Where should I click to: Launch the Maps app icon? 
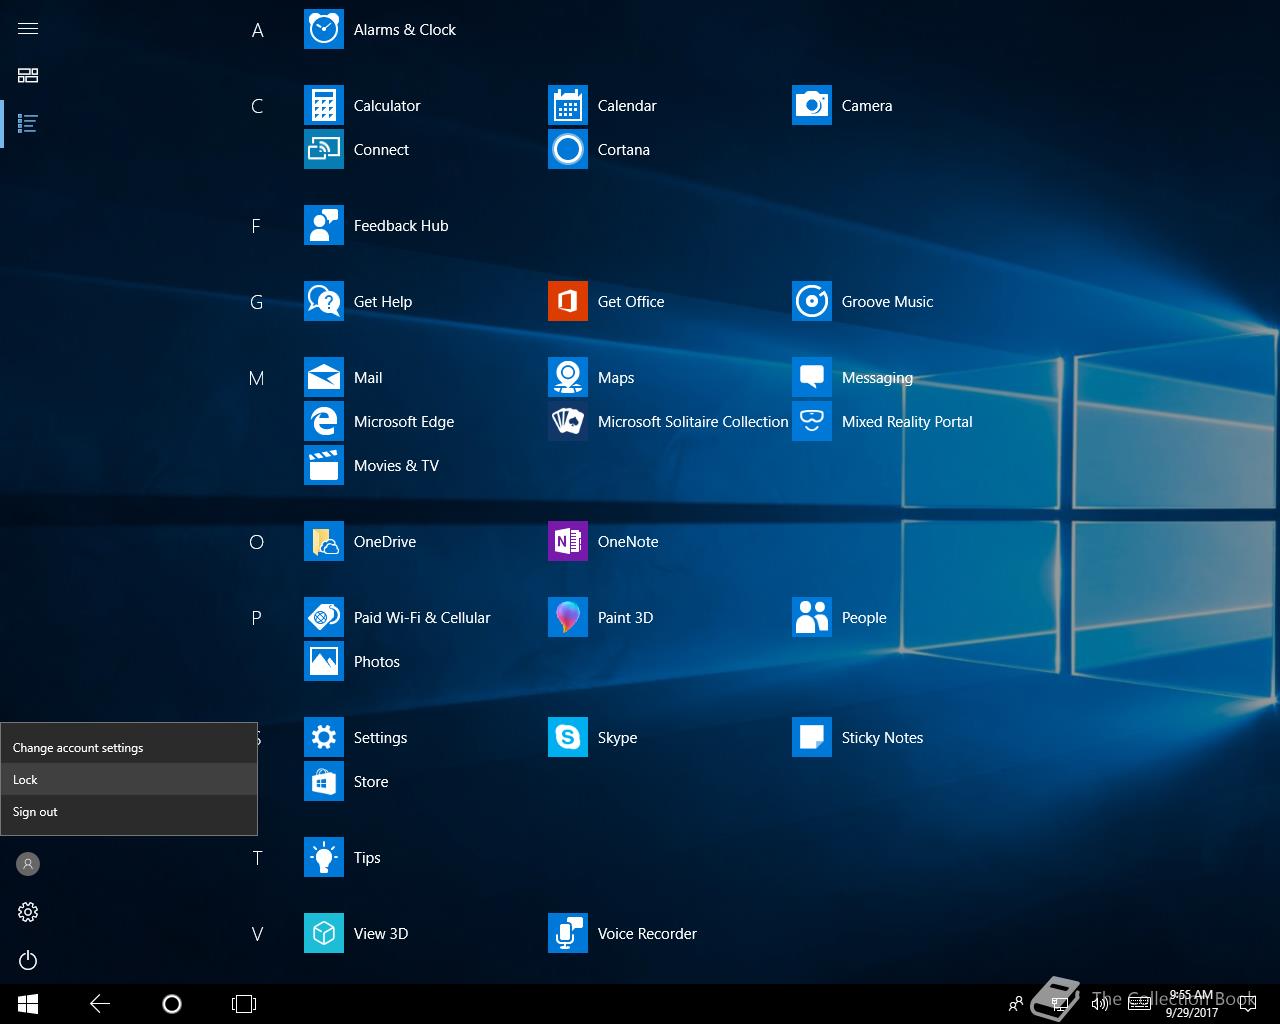568,377
